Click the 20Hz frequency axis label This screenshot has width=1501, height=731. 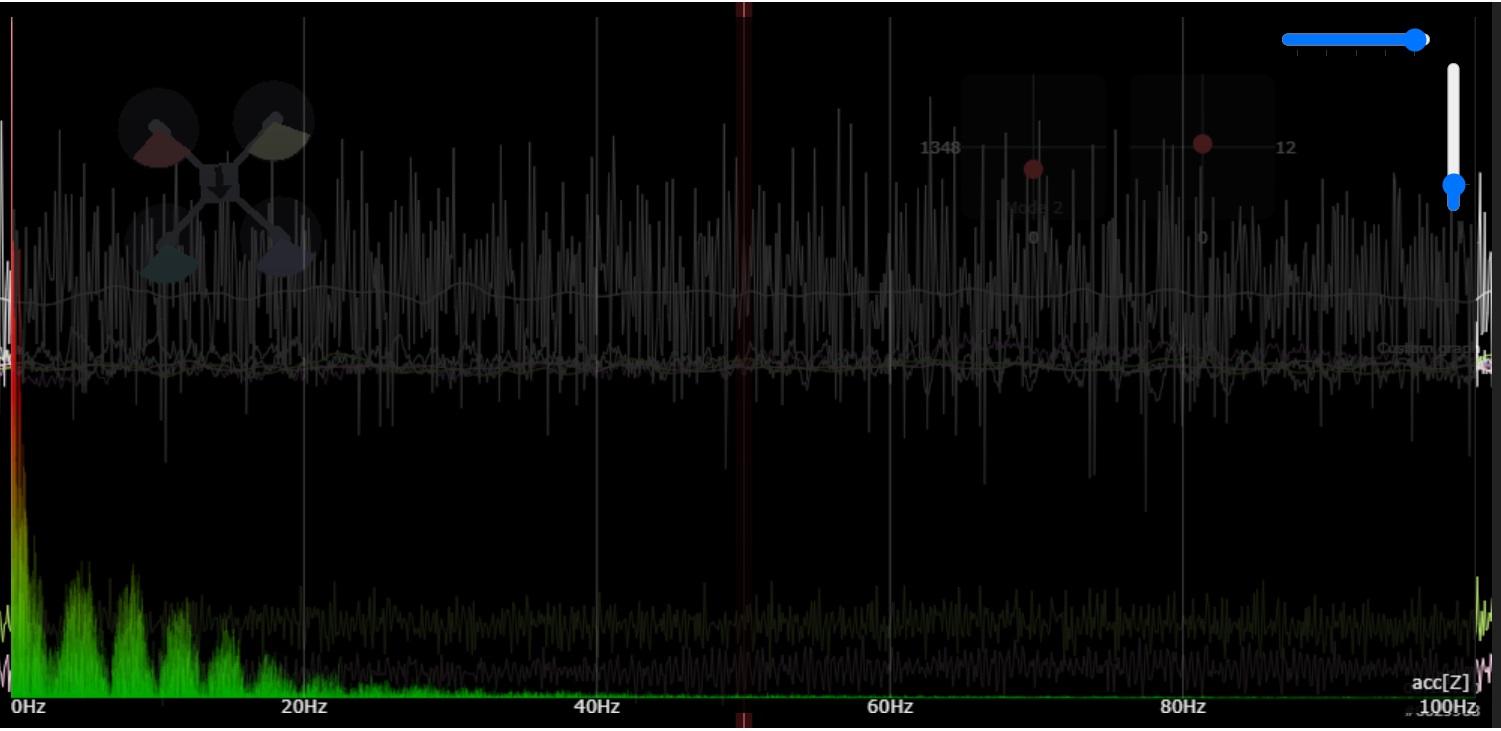pos(304,707)
